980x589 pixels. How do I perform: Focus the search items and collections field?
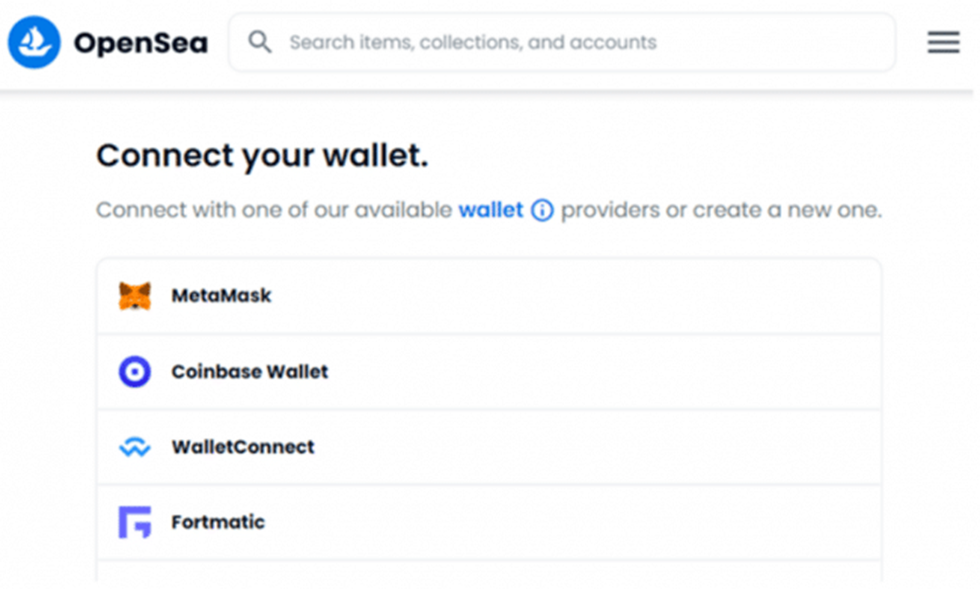pyautogui.click(x=562, y=42)
